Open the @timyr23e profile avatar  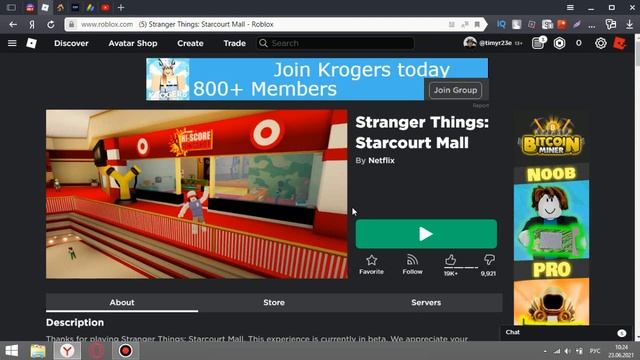coord(470,42)
